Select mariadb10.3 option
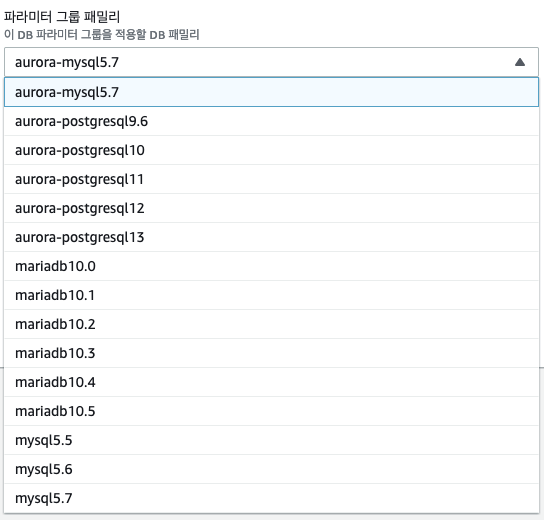Screen dimensions: 544x520 click(271, 353)
